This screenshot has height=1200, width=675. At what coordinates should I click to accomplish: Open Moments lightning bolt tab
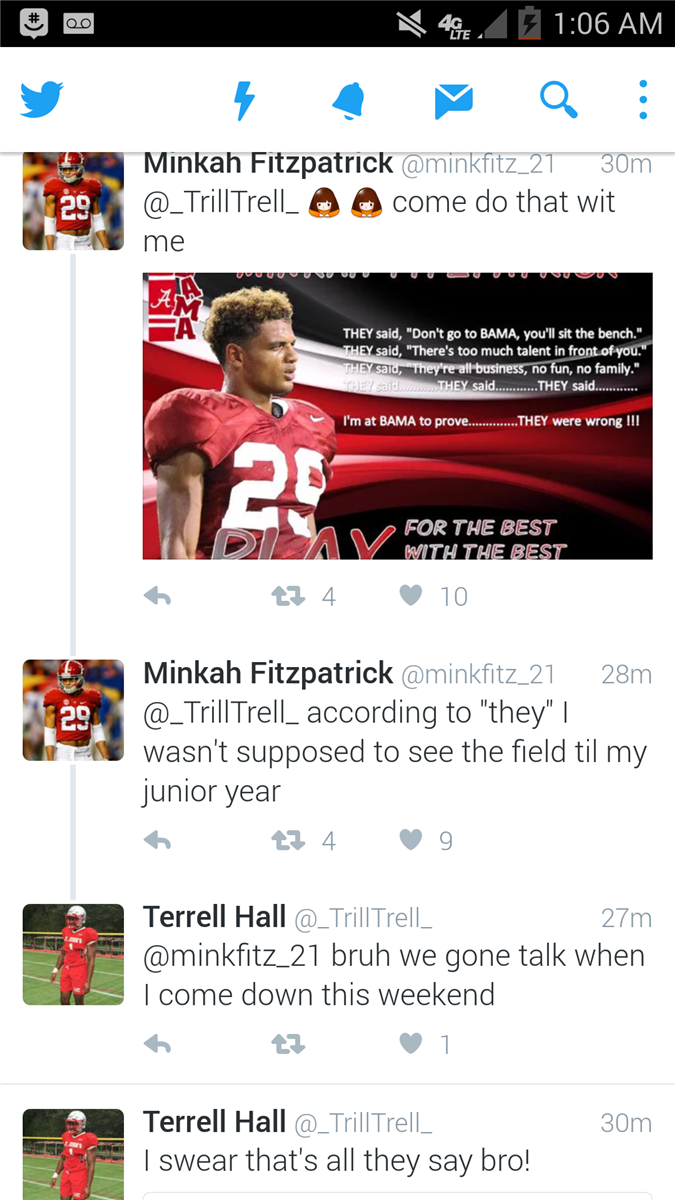pyautogui.click(x=244, y=100)
